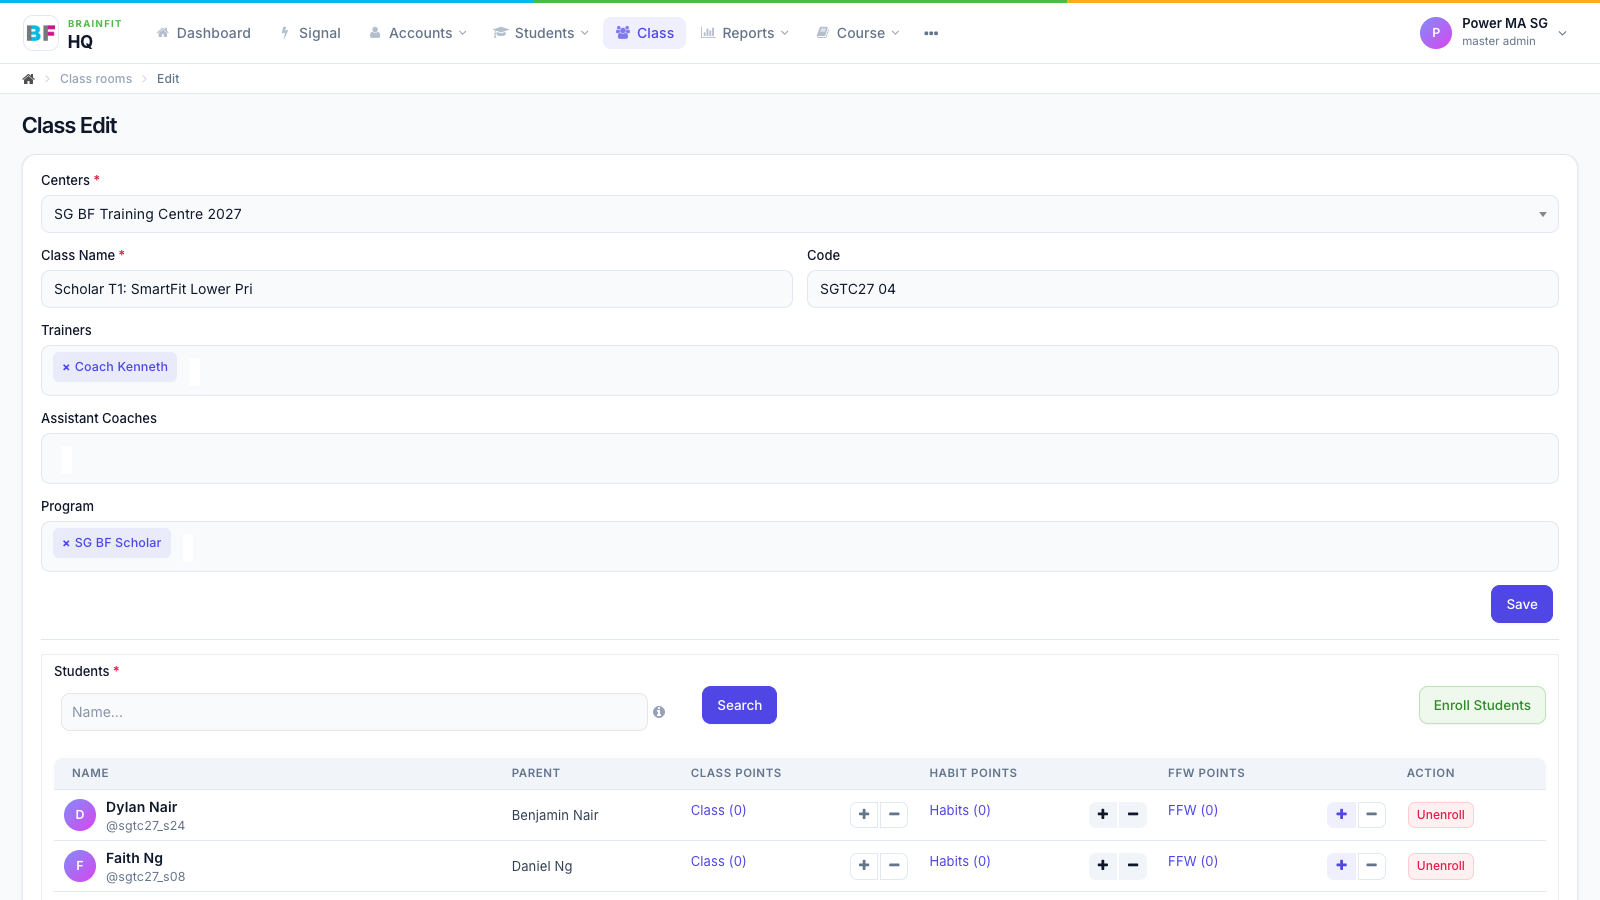Unenroll Dylan Nair from class
The height and width of the screenshot is (900, 1600).
(1440, 815)
